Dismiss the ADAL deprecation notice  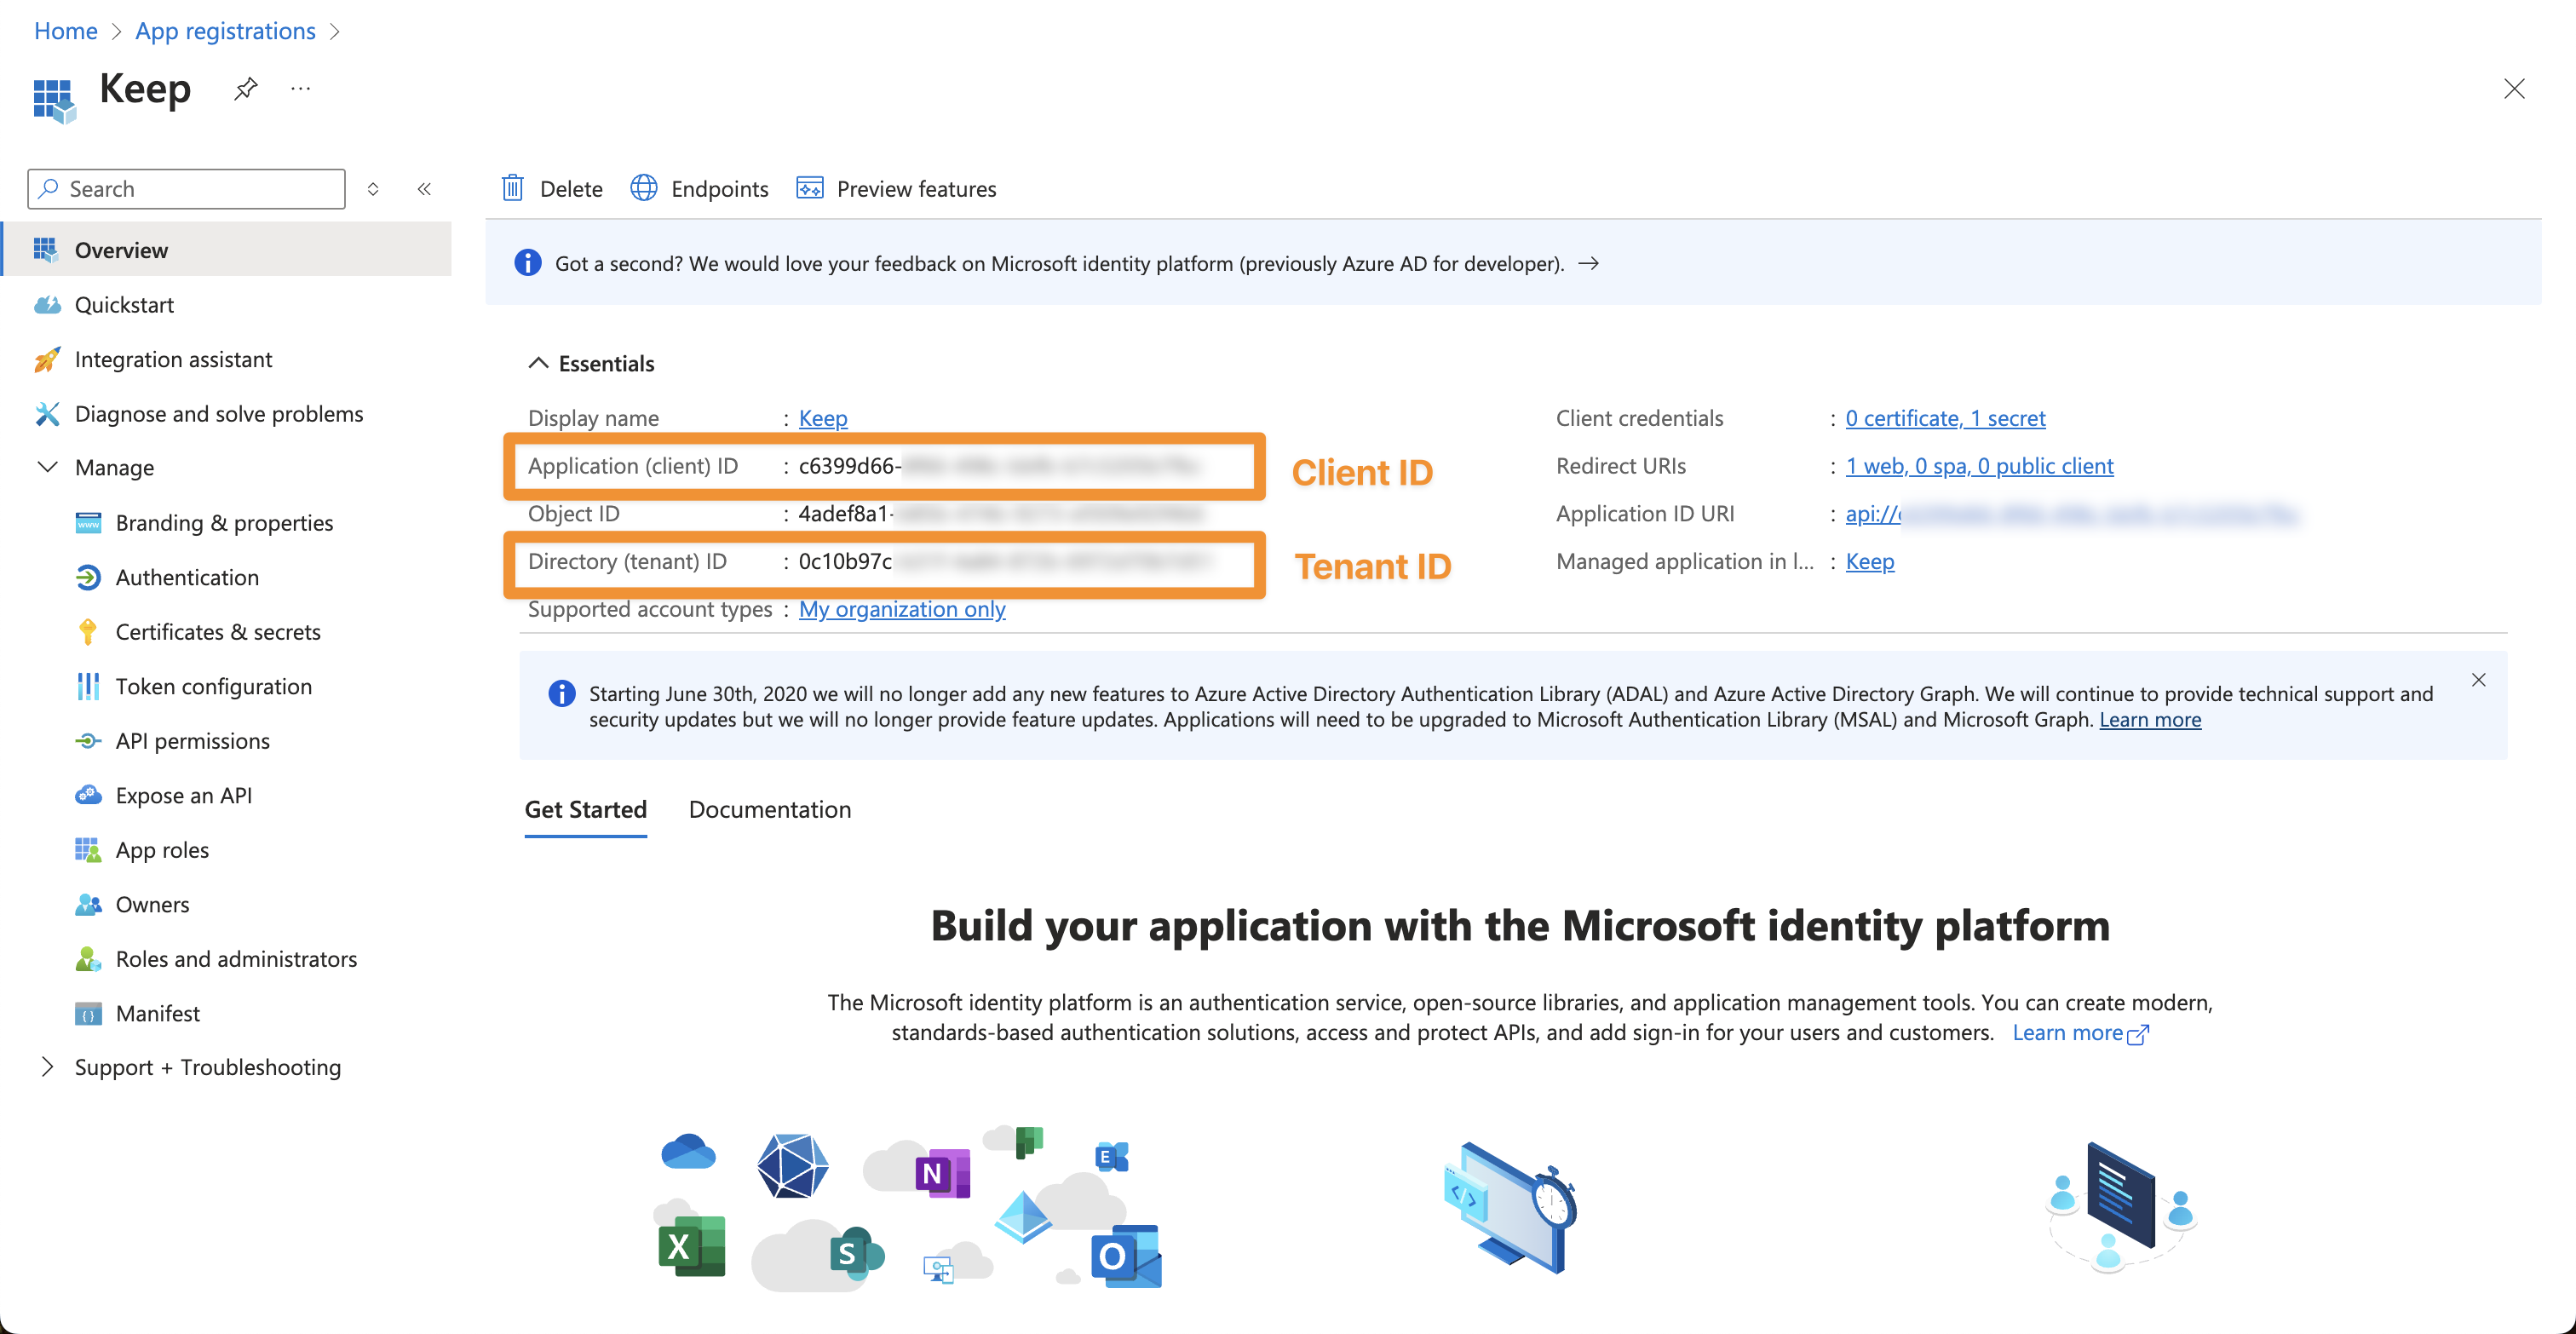pyautogui.click(x=2478, y=680)
